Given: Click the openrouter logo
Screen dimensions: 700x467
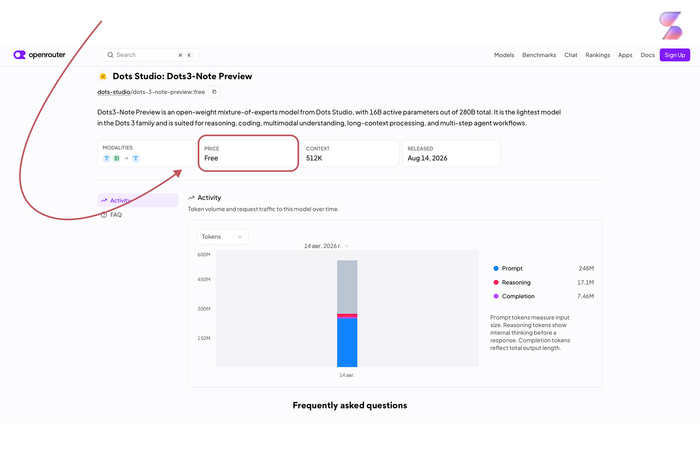Looking at the screenshot, I should tap(39, 55).
